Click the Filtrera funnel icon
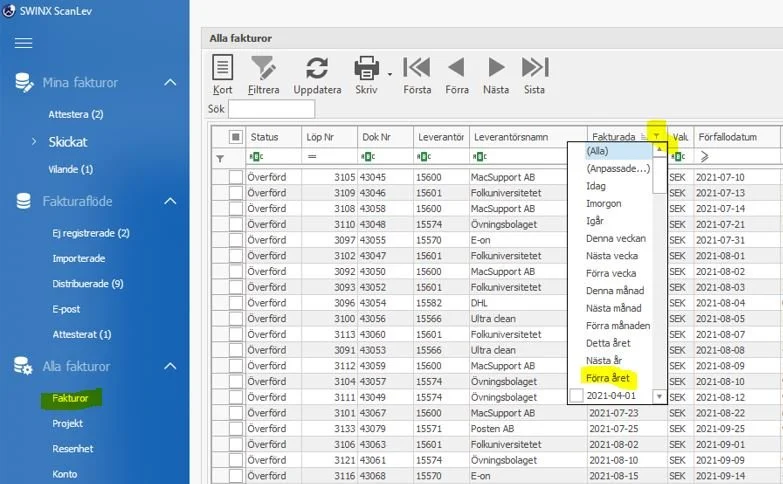Image resolution: width=783 pixels, height=484 pixels. [263, 67]
